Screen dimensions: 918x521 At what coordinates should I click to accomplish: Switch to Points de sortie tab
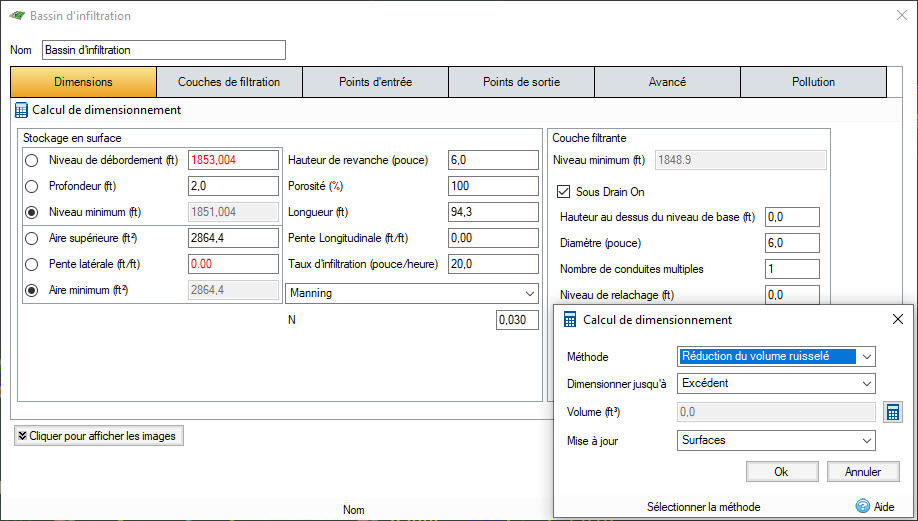click(x=521, y=82)
